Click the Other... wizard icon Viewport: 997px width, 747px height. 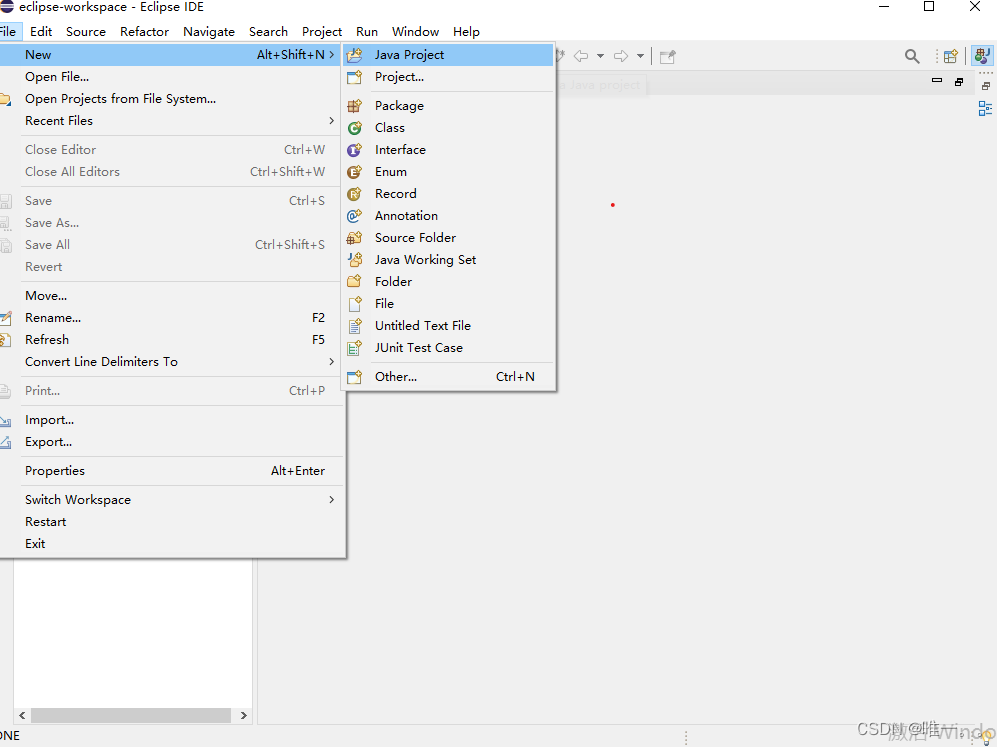click(354, 376)
